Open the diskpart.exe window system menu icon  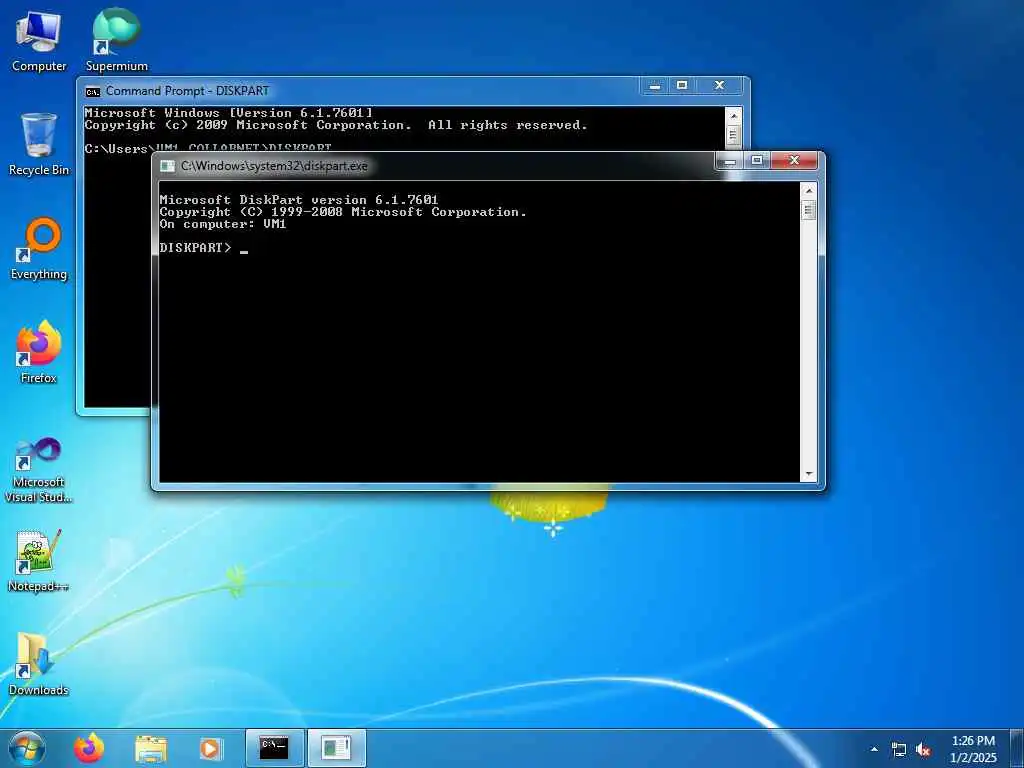[168, 166]
